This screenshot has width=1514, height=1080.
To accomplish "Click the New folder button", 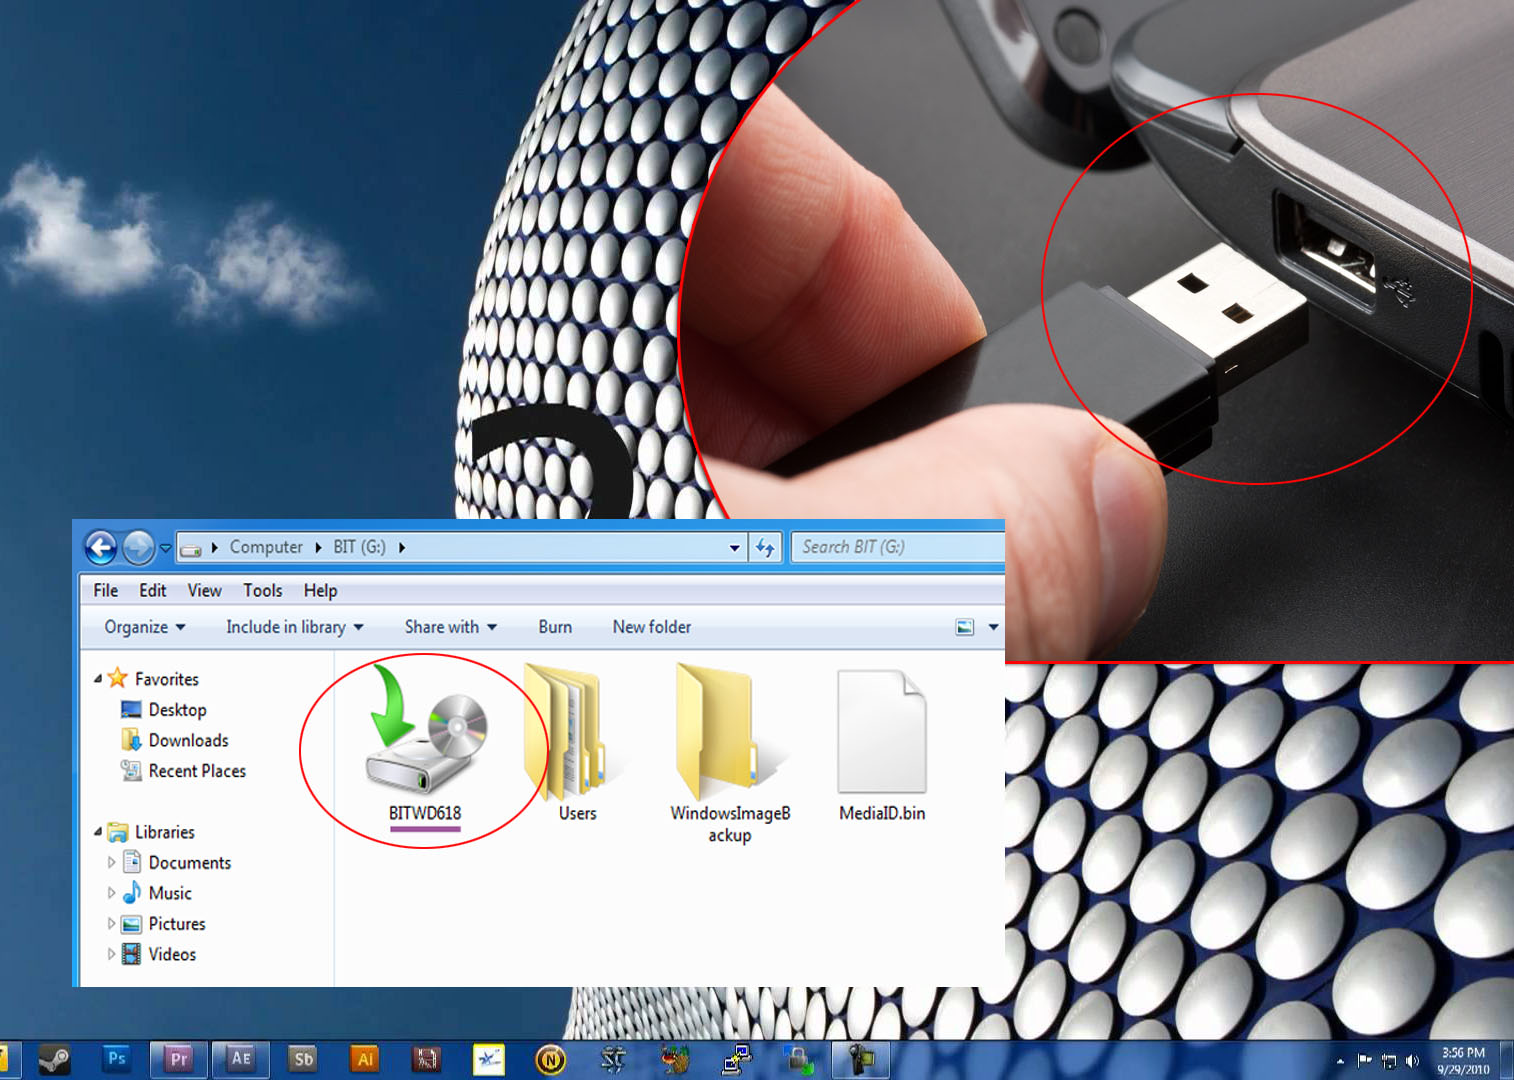I will pos(652,627).
